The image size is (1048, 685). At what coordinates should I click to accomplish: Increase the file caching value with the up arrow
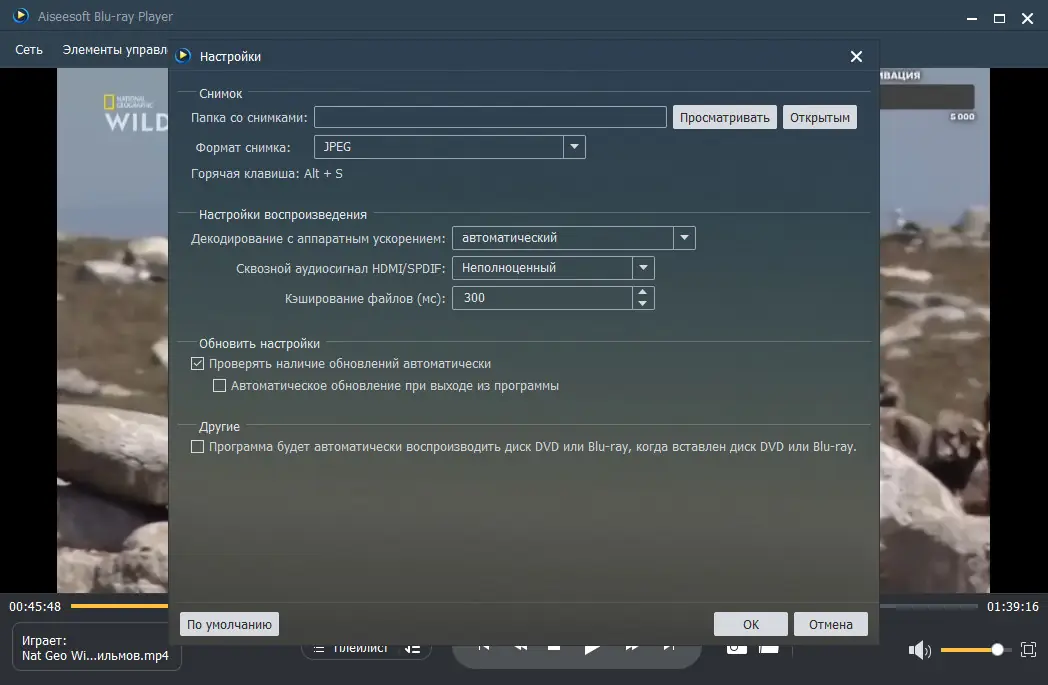642,292
